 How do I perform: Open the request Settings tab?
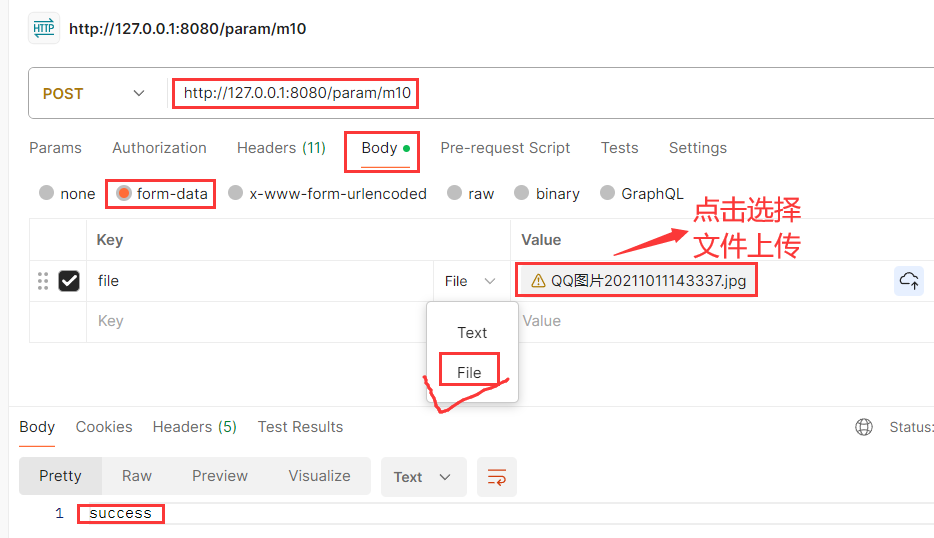point(698,148)
